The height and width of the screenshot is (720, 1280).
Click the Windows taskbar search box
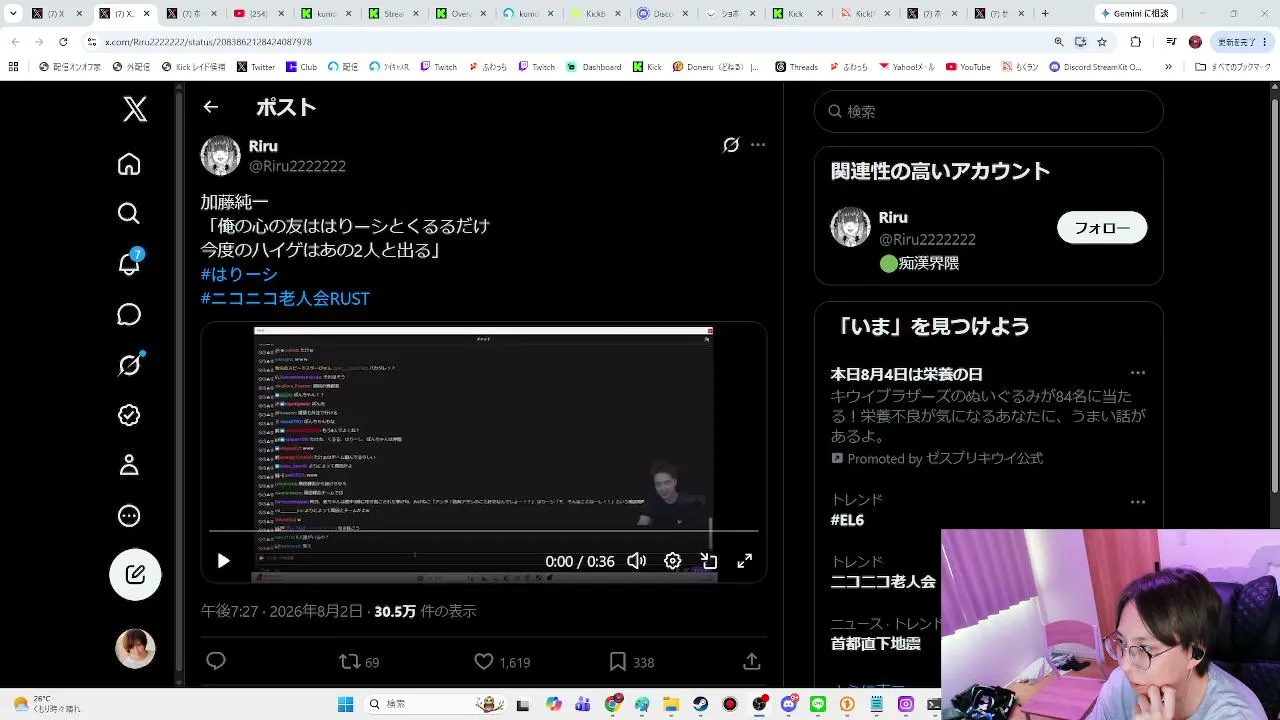point(436,704)
